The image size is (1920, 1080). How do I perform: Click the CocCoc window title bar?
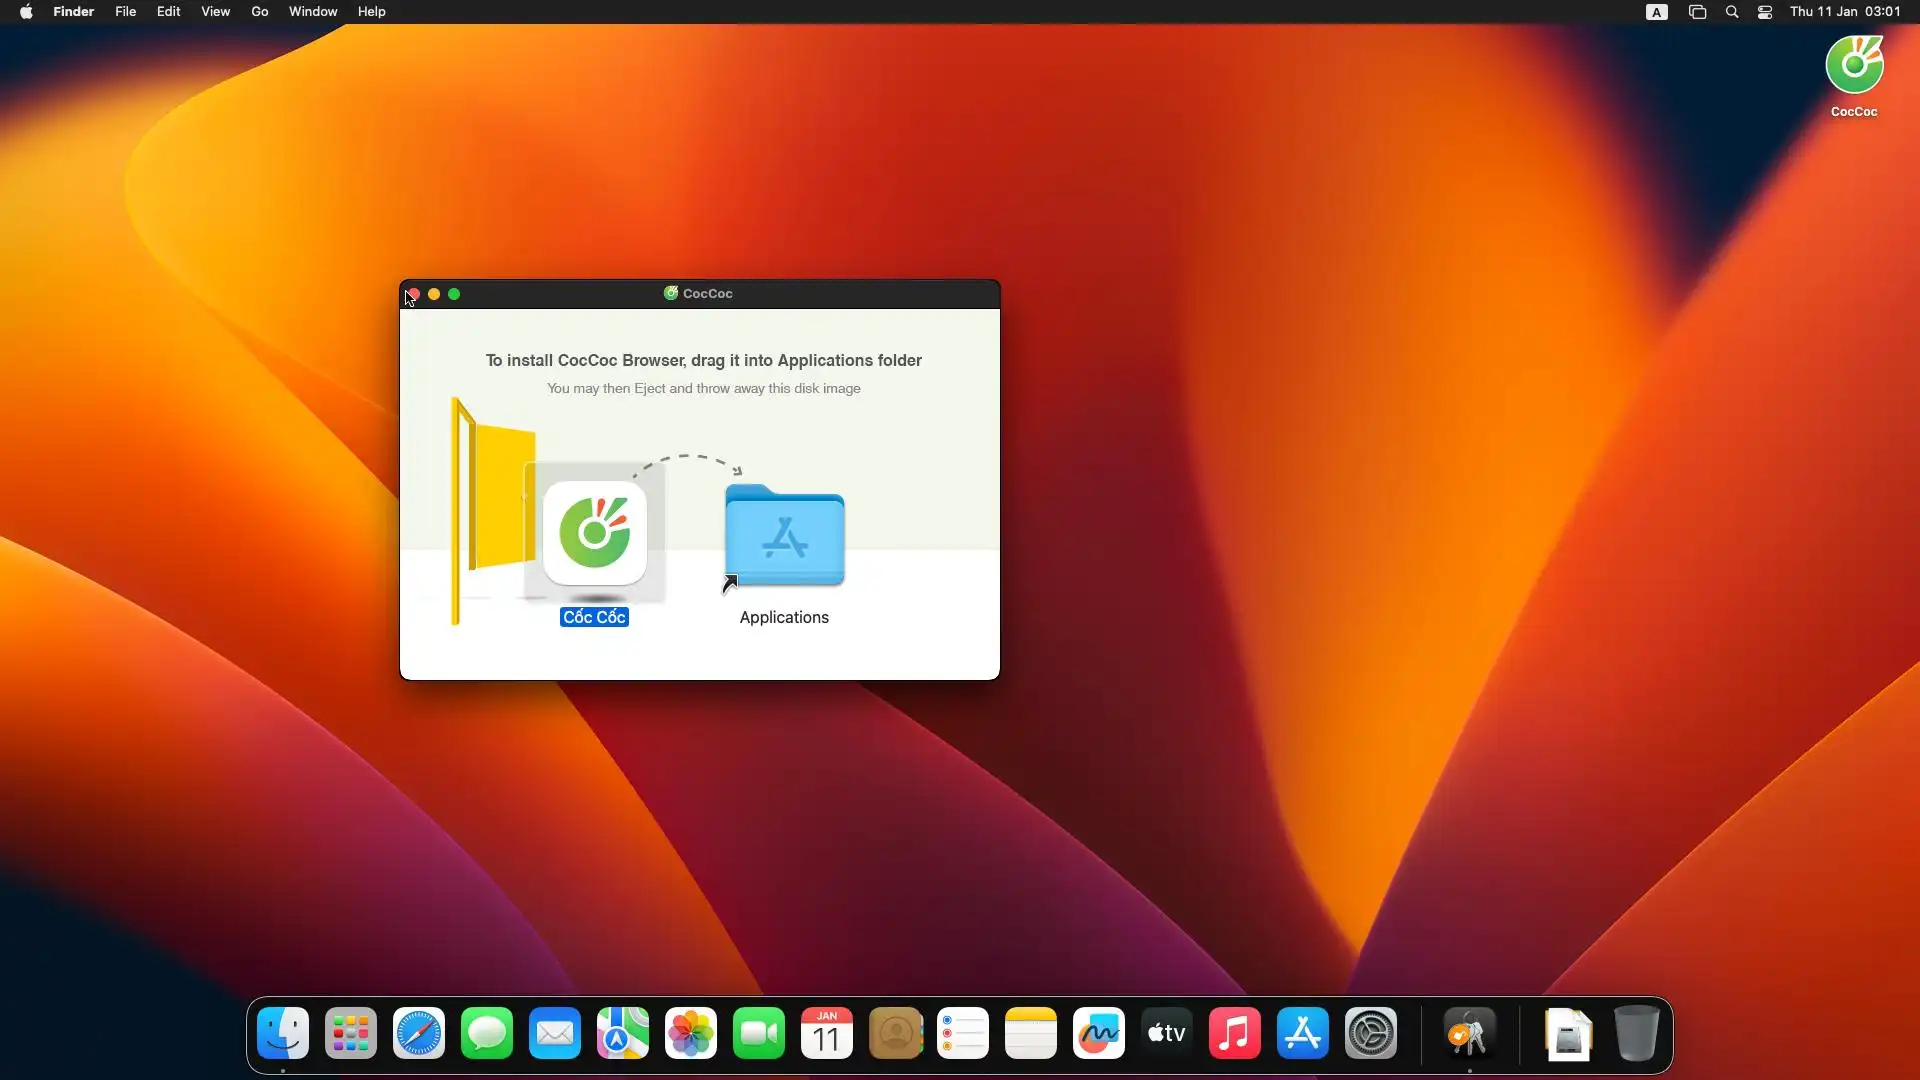click(x=820, y=294)
